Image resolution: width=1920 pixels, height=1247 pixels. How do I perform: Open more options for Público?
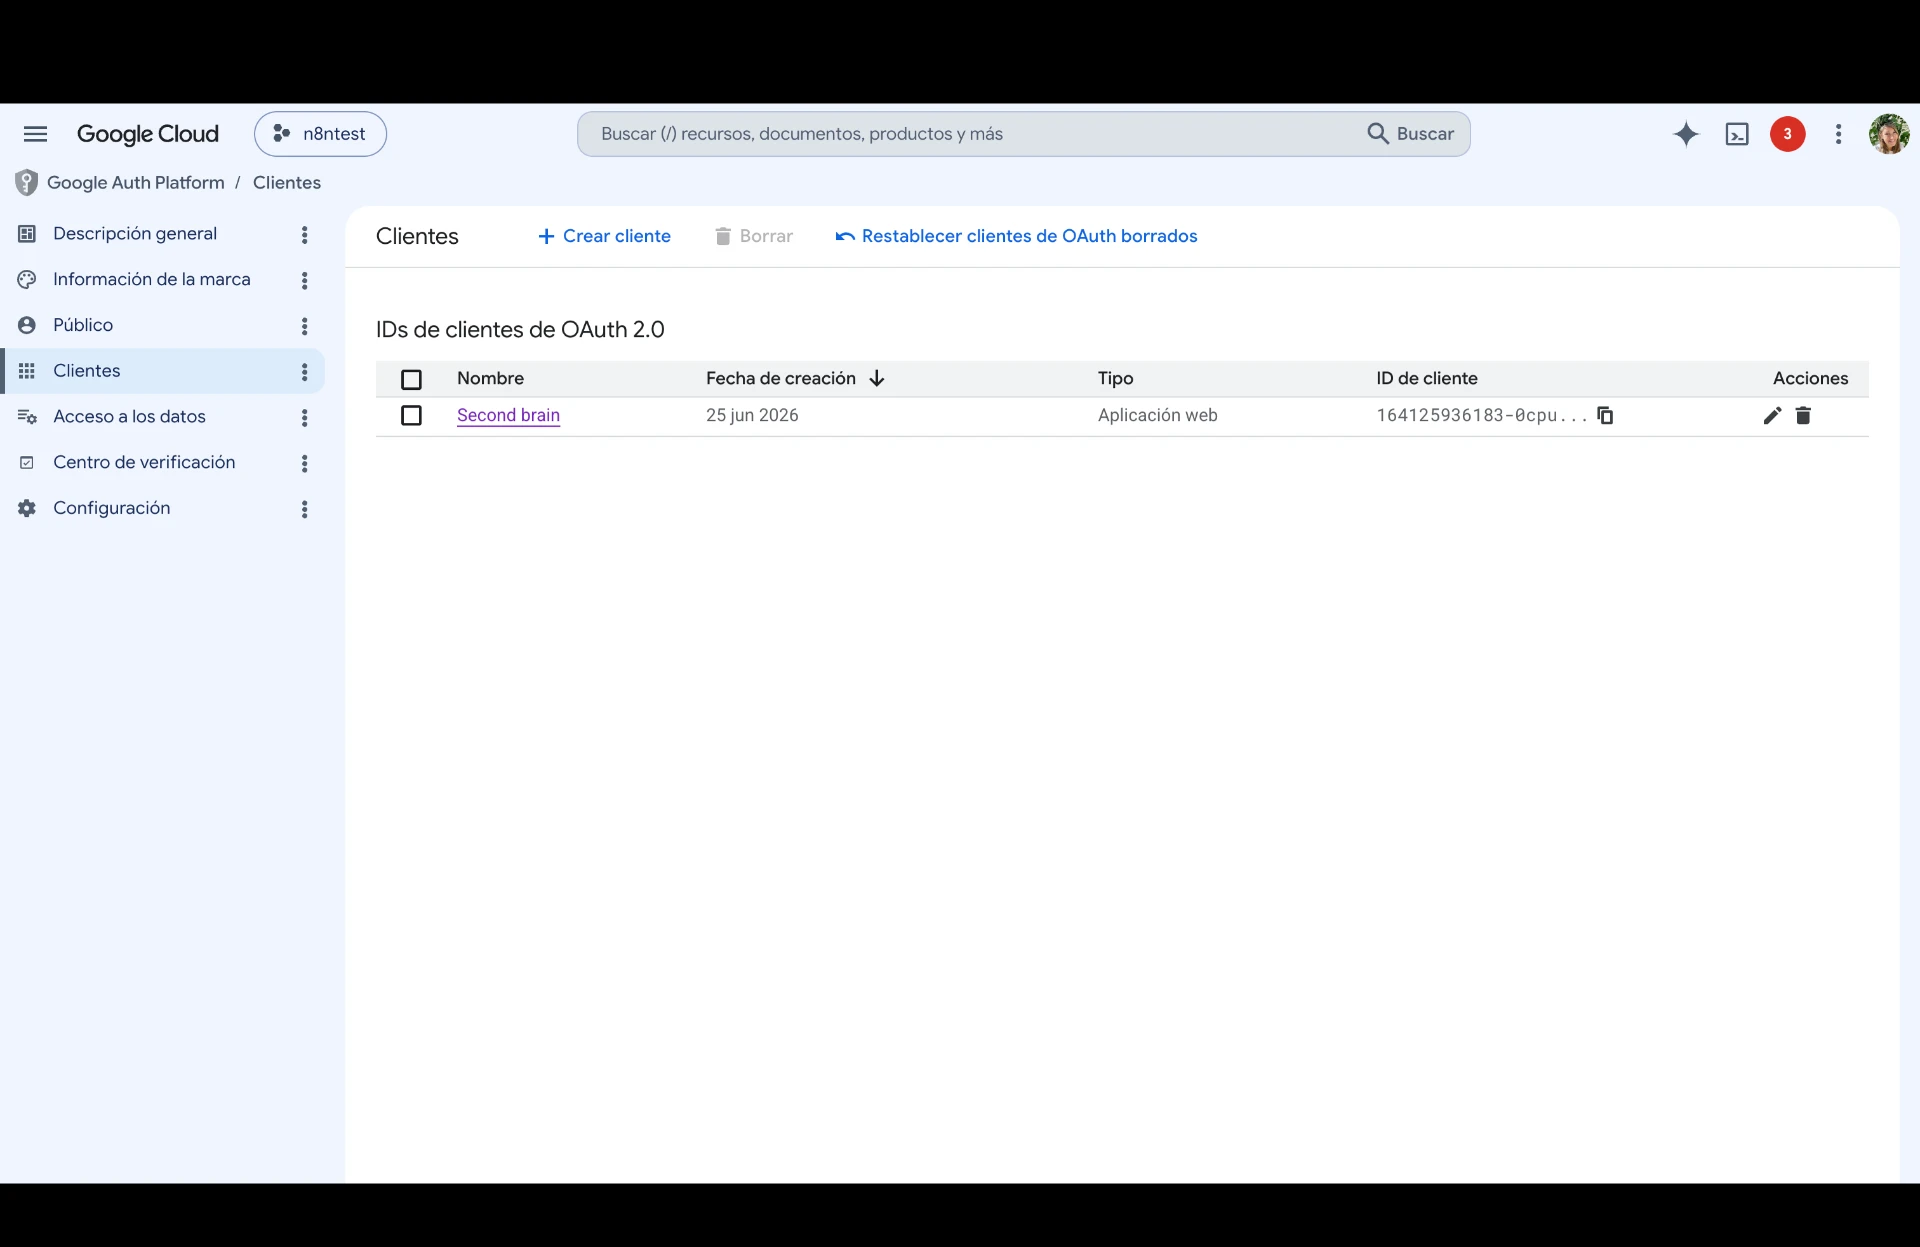pyautogui.click(x=305, y=326)
